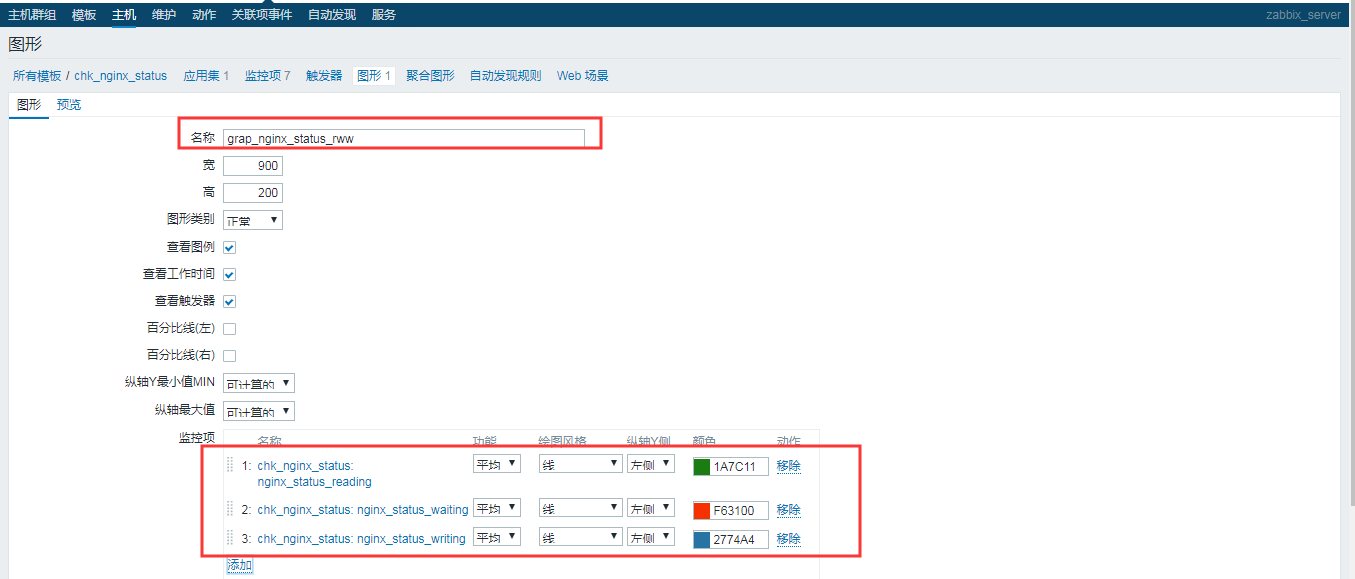Open 功能 dropdown for nginx_status_reading

tap(497, 464)
